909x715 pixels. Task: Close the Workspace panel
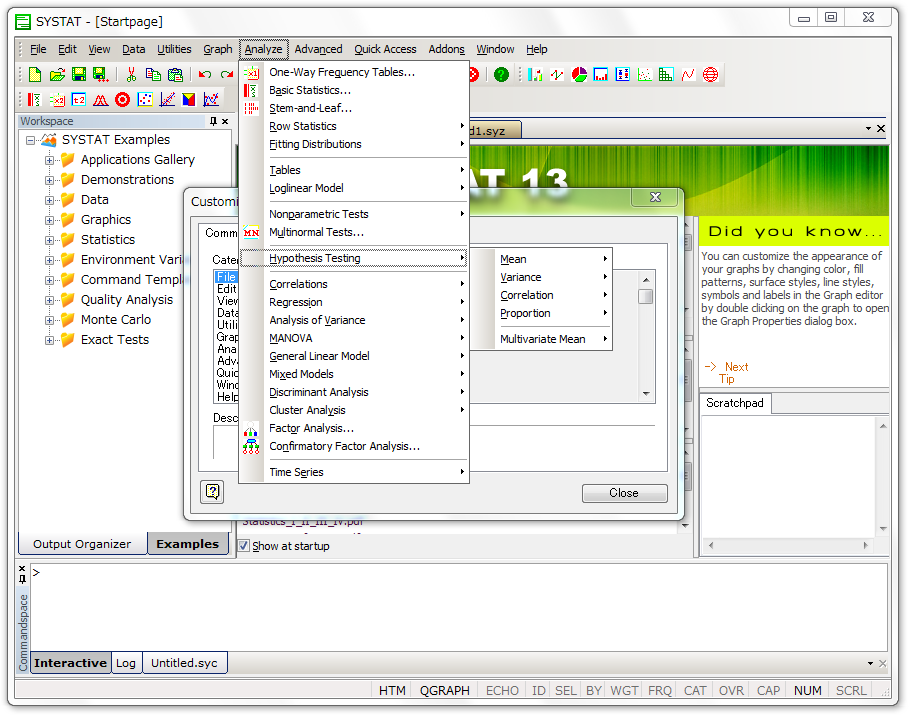coord(225,121)
